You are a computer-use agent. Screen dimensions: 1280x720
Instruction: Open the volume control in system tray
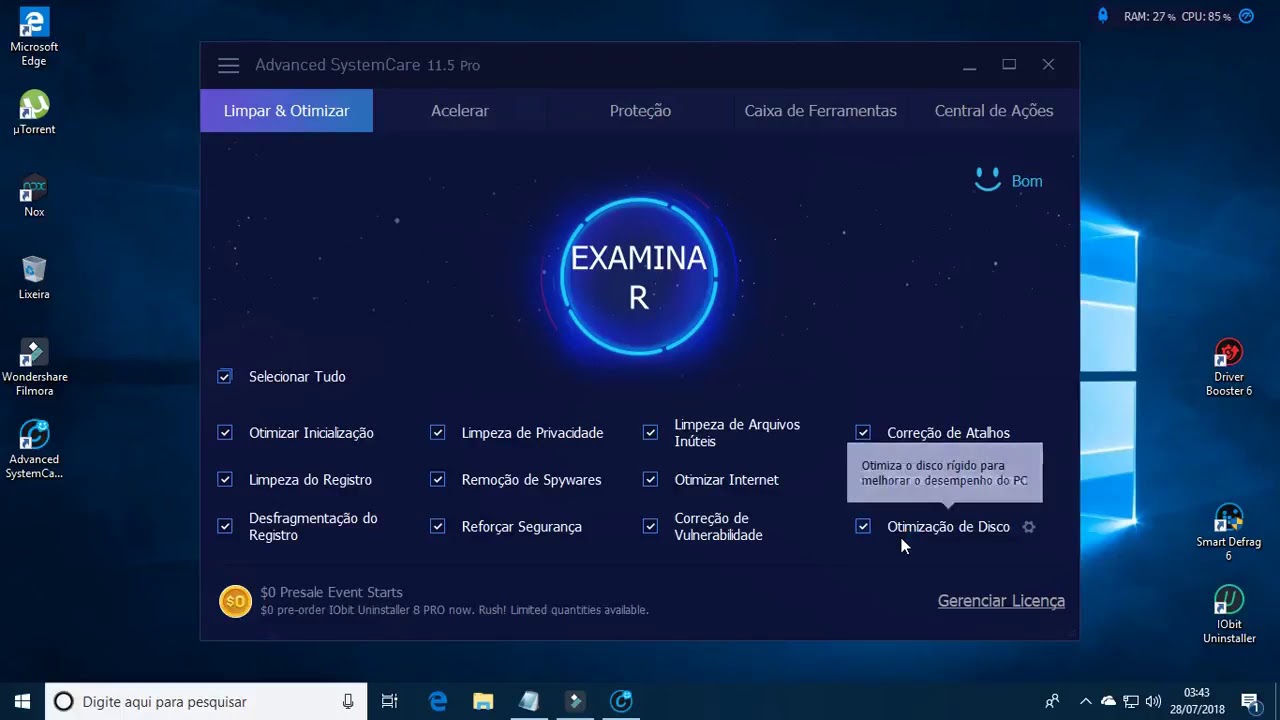tap(1153, 702)
